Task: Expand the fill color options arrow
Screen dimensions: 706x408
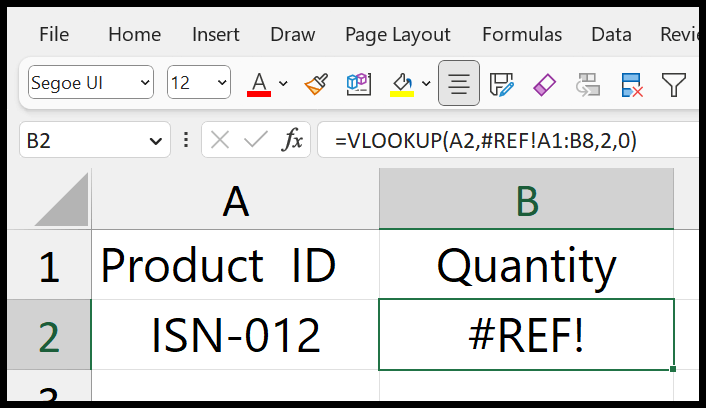Action: point(426,83)
